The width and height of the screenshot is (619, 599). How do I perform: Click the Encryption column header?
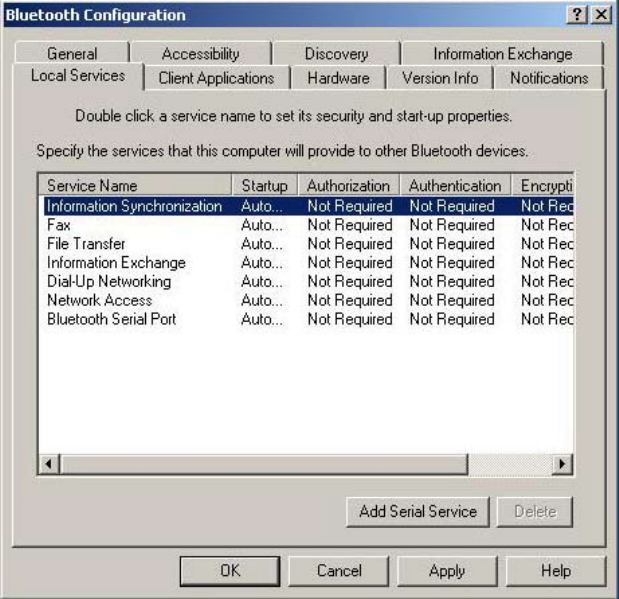point(542,186)
